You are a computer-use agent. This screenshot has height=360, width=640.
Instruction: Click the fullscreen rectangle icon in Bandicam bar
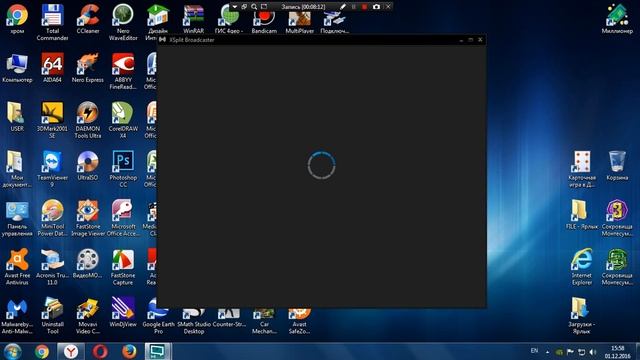(x=264, y=7)
